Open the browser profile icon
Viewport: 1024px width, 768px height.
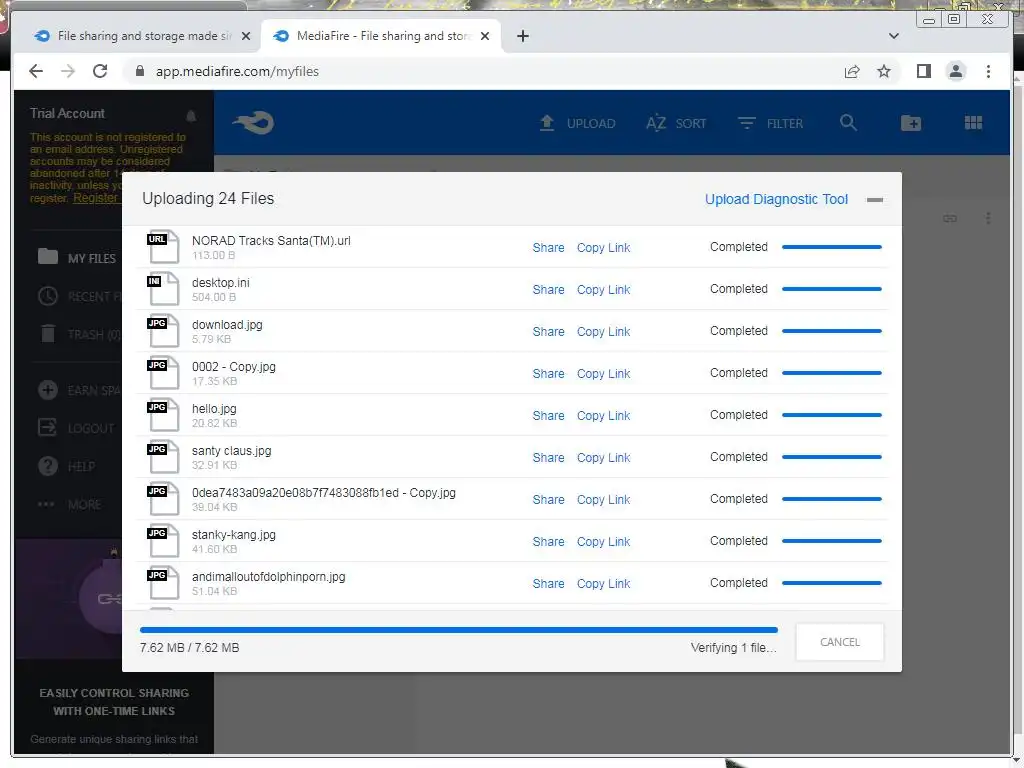click(955, 71)
